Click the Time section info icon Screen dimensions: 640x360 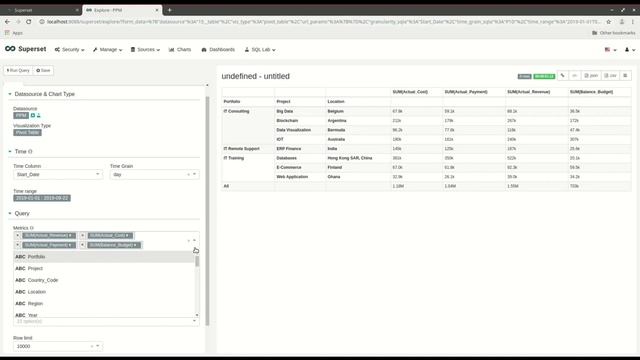point(30,151)
